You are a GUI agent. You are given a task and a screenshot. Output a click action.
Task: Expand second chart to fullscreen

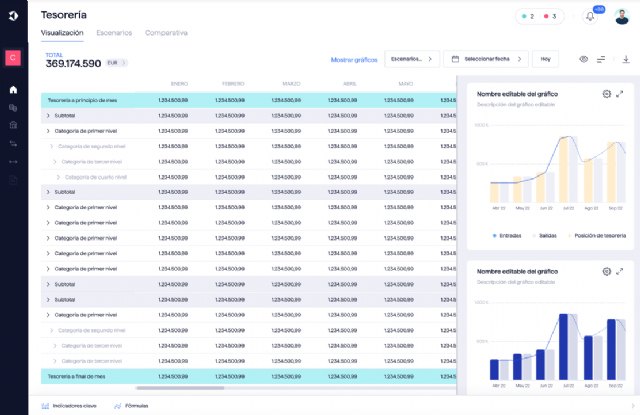tap(620, 271)
